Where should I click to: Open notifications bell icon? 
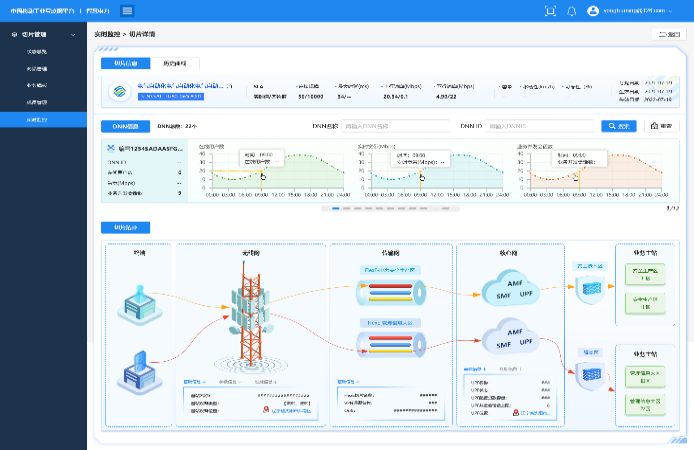click(572, 11)
